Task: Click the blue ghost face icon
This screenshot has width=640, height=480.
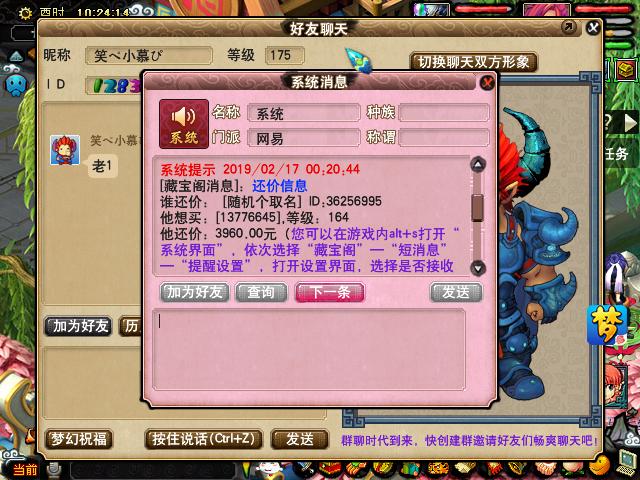Action: (x=16, y=85)
